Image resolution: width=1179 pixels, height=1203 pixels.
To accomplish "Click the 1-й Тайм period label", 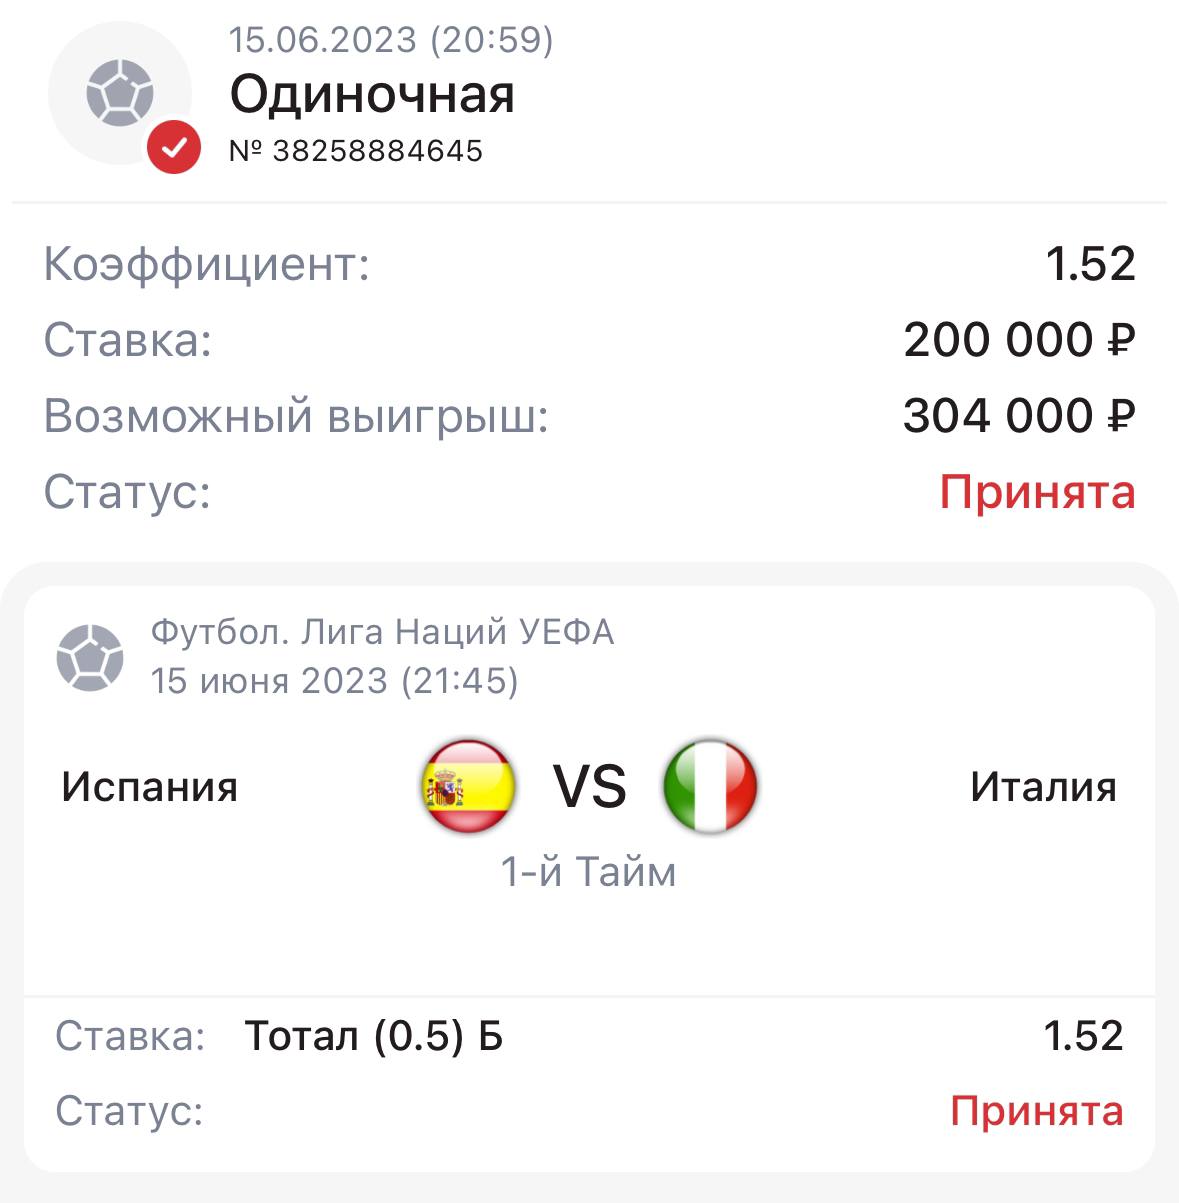I will pyautogui.click(x=589, y=872).
